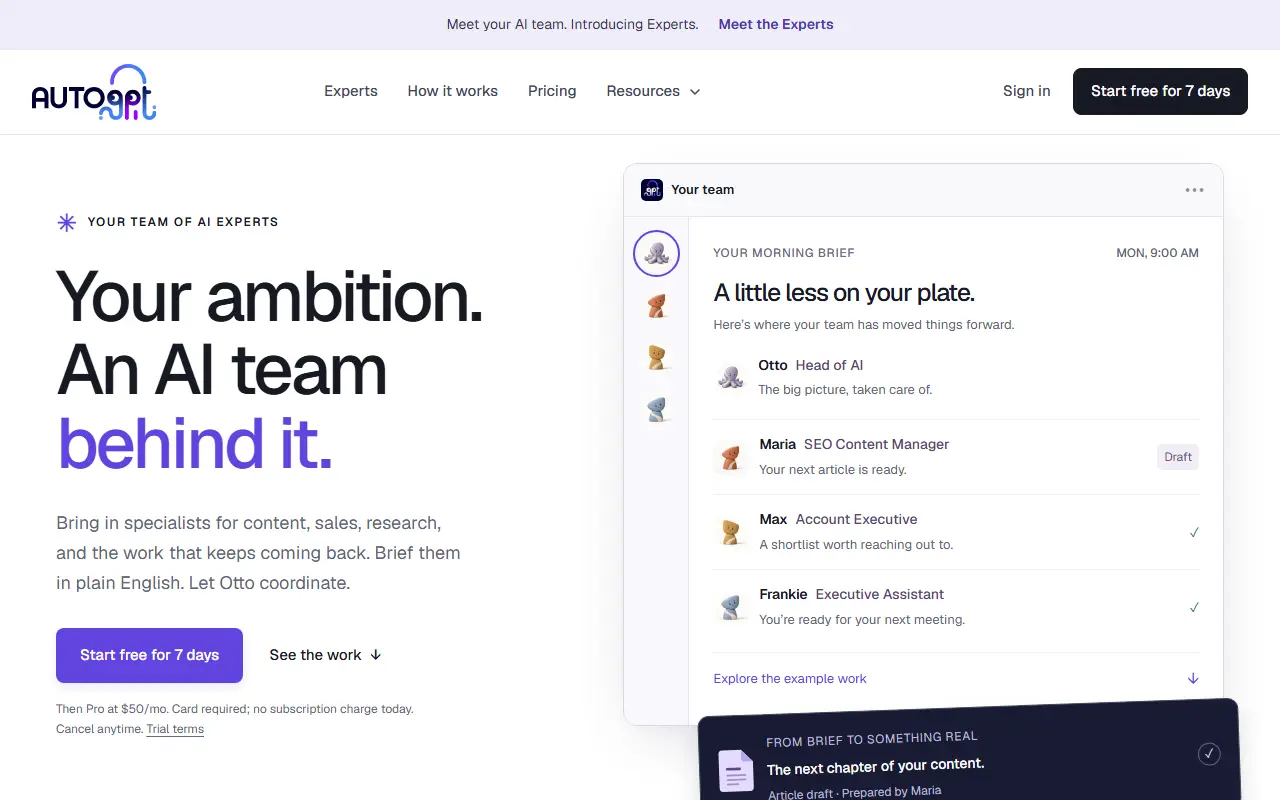Click the Your team panel app icon
This screenshot has height=800, width=1280.
pos(652,189)
